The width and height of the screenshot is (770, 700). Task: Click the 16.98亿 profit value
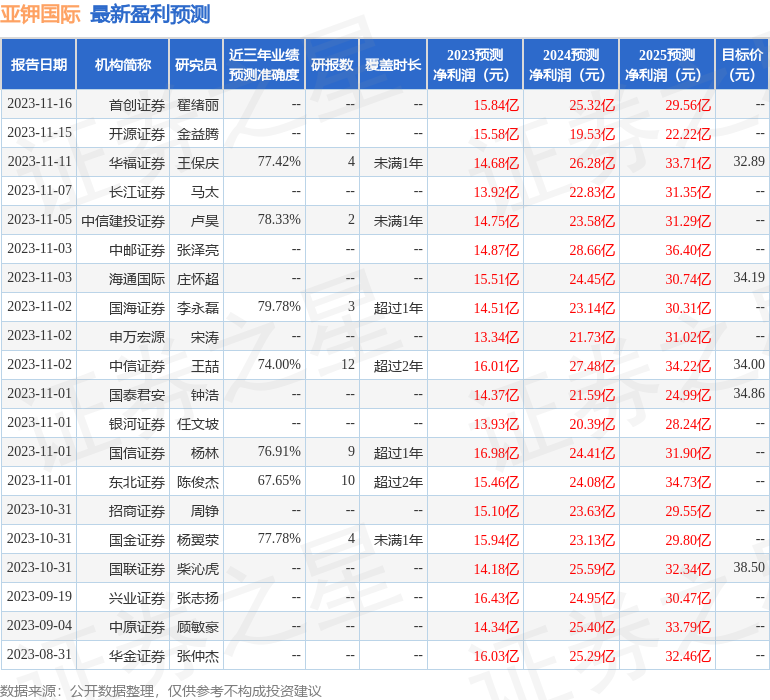496,453
